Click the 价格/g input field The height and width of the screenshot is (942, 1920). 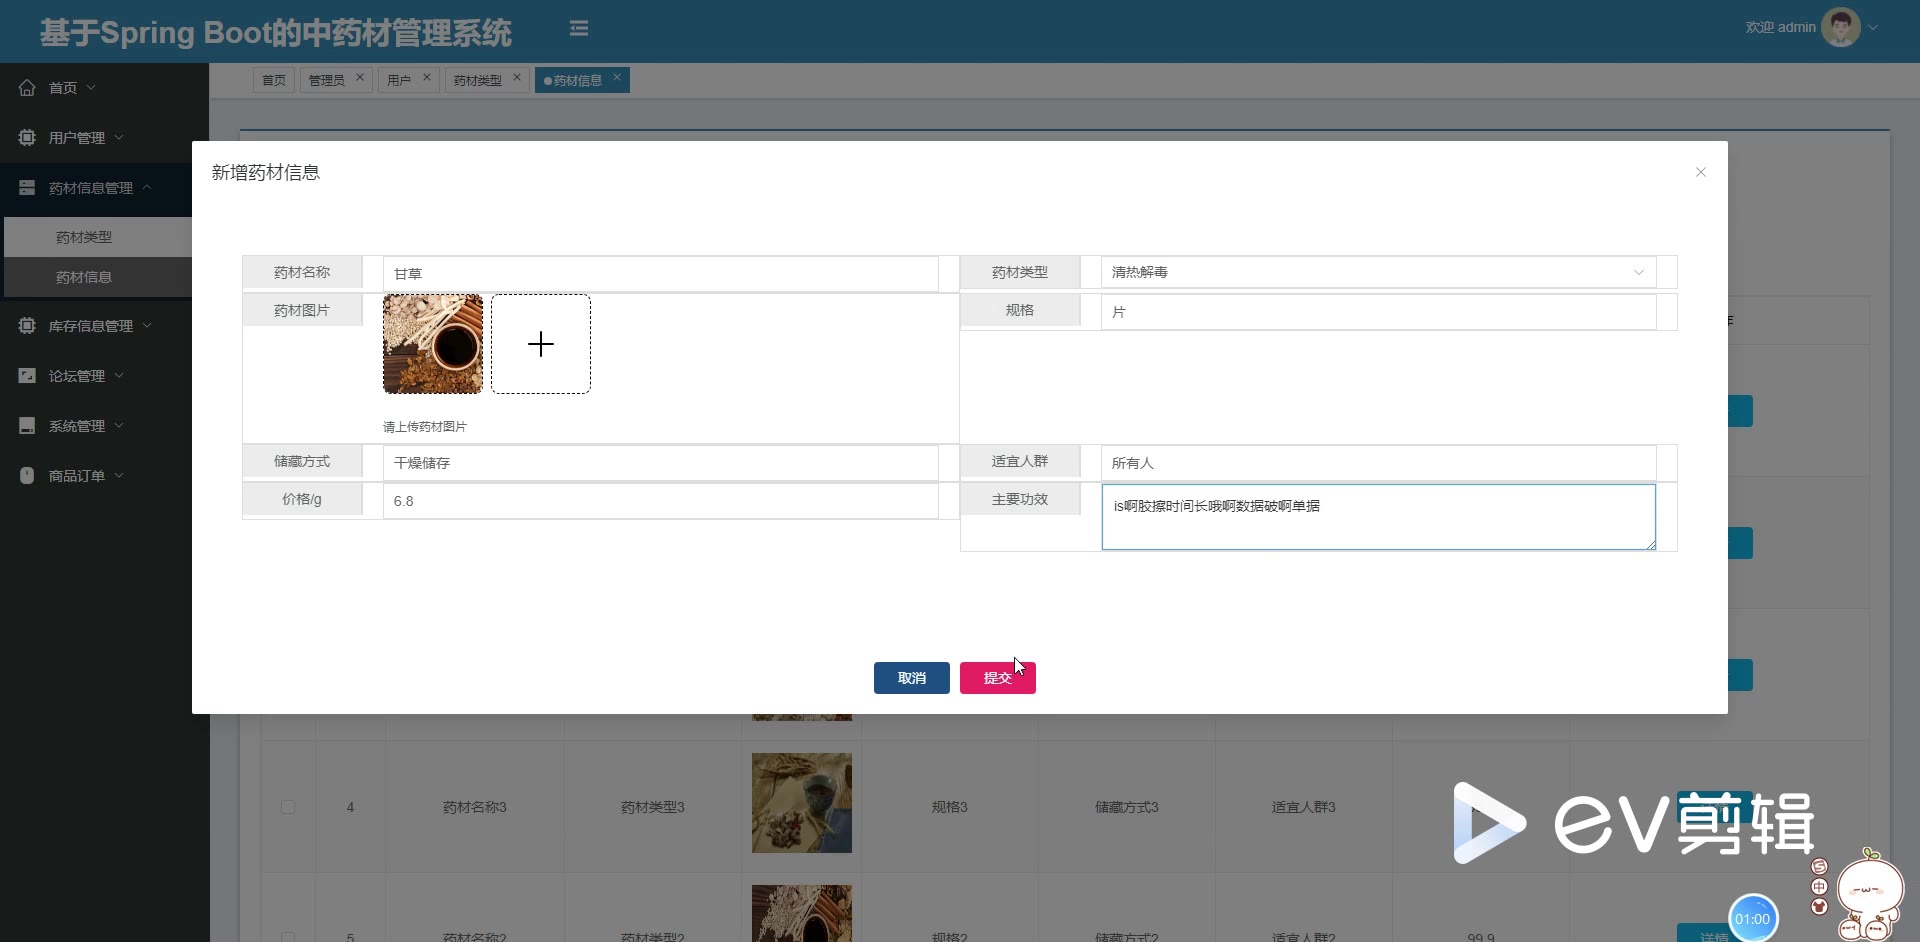coord(660,501)
